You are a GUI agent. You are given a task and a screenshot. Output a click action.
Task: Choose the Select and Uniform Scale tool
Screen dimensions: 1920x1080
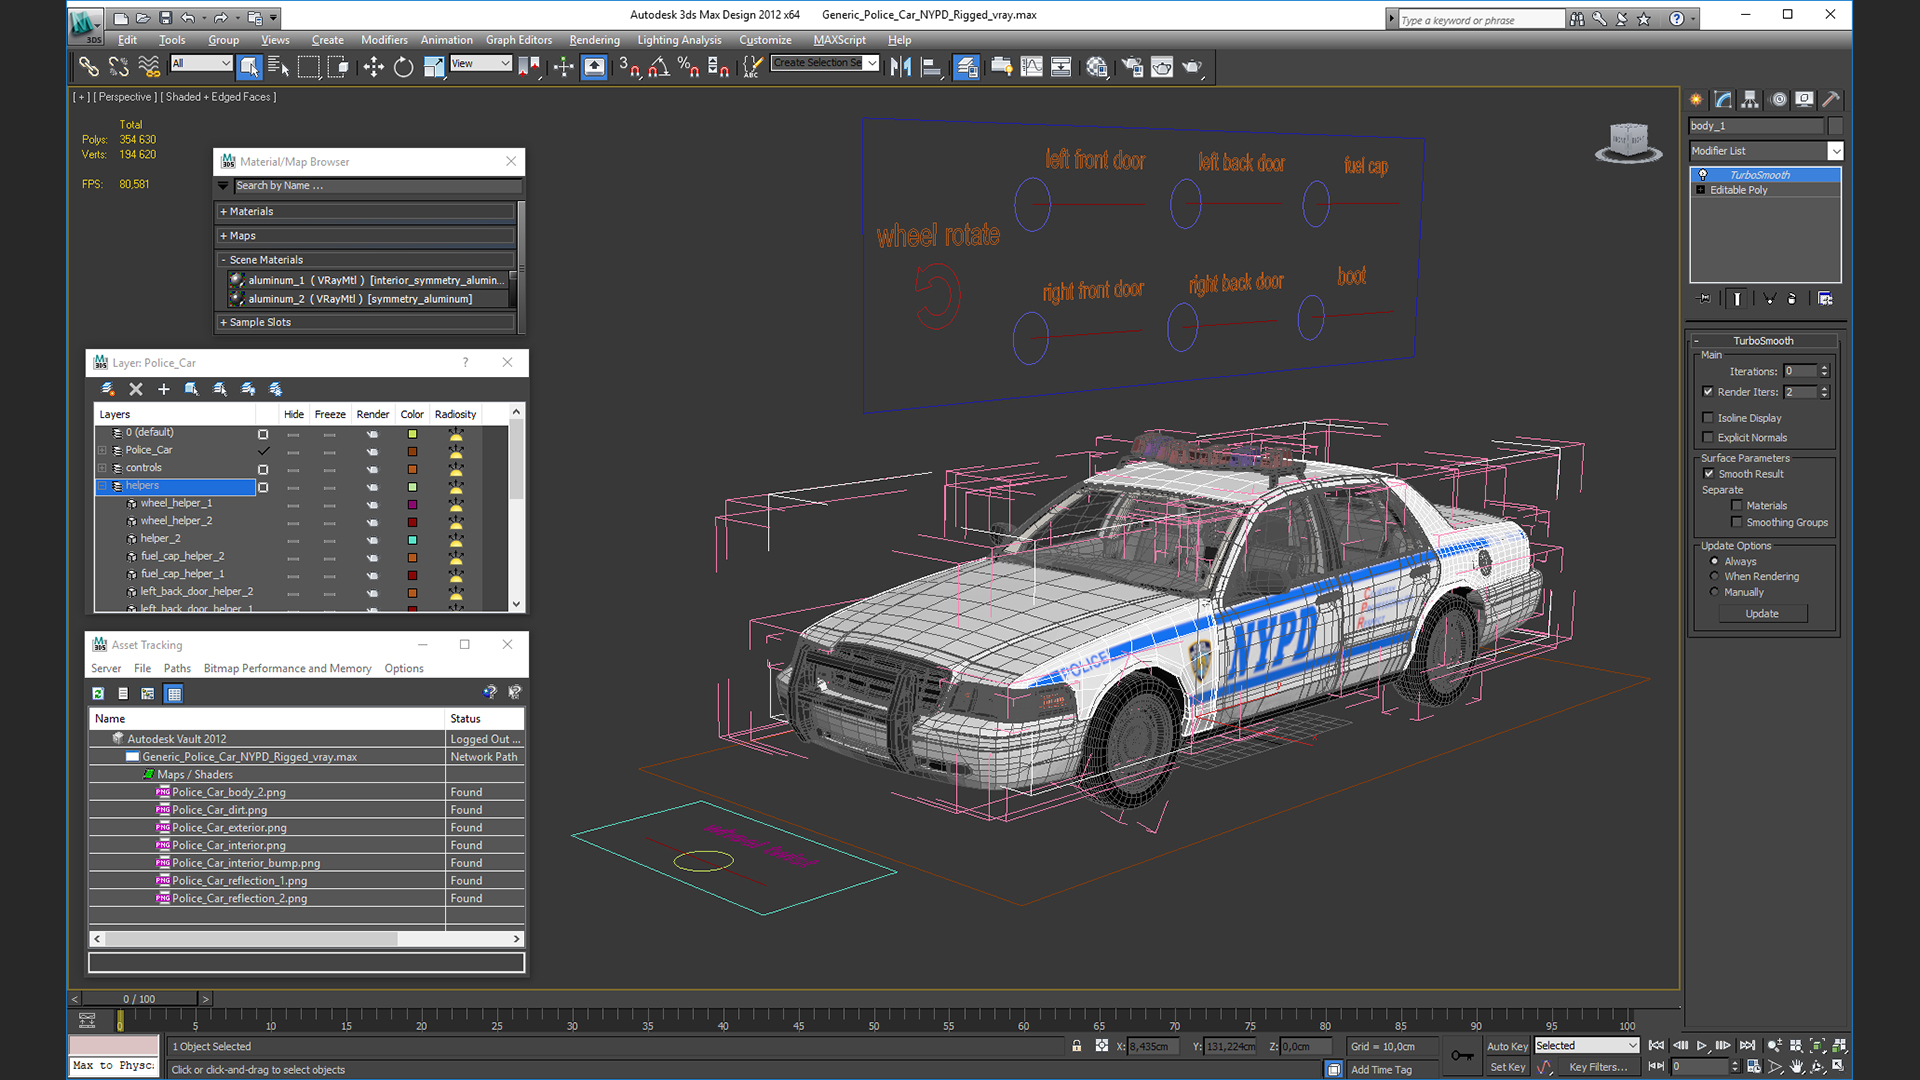[x=433, y=67]
